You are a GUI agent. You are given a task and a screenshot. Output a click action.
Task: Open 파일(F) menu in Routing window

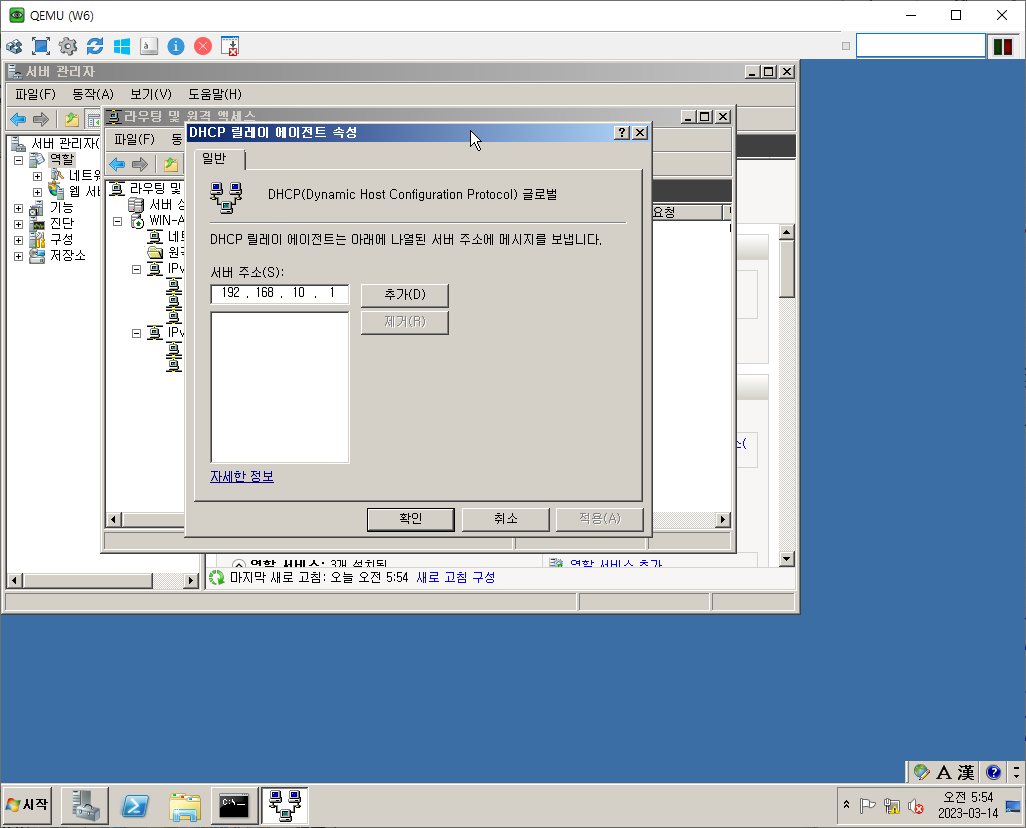(134, 139)
